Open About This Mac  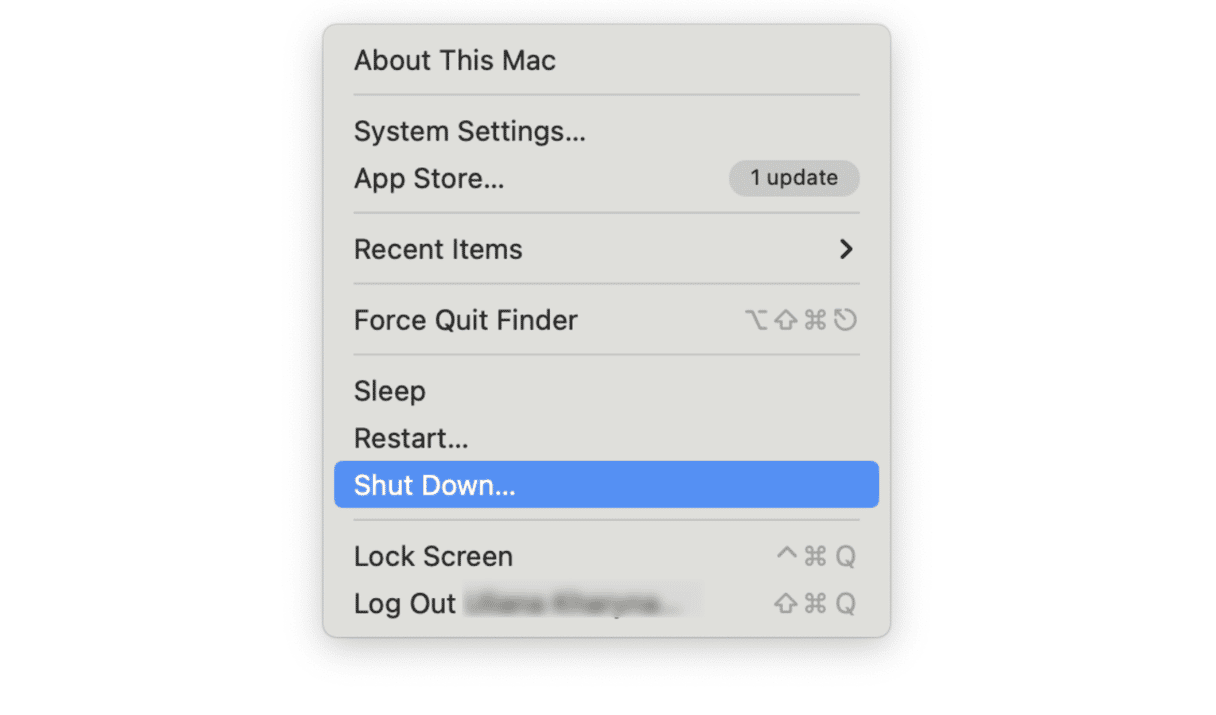[x=455, y=60]
